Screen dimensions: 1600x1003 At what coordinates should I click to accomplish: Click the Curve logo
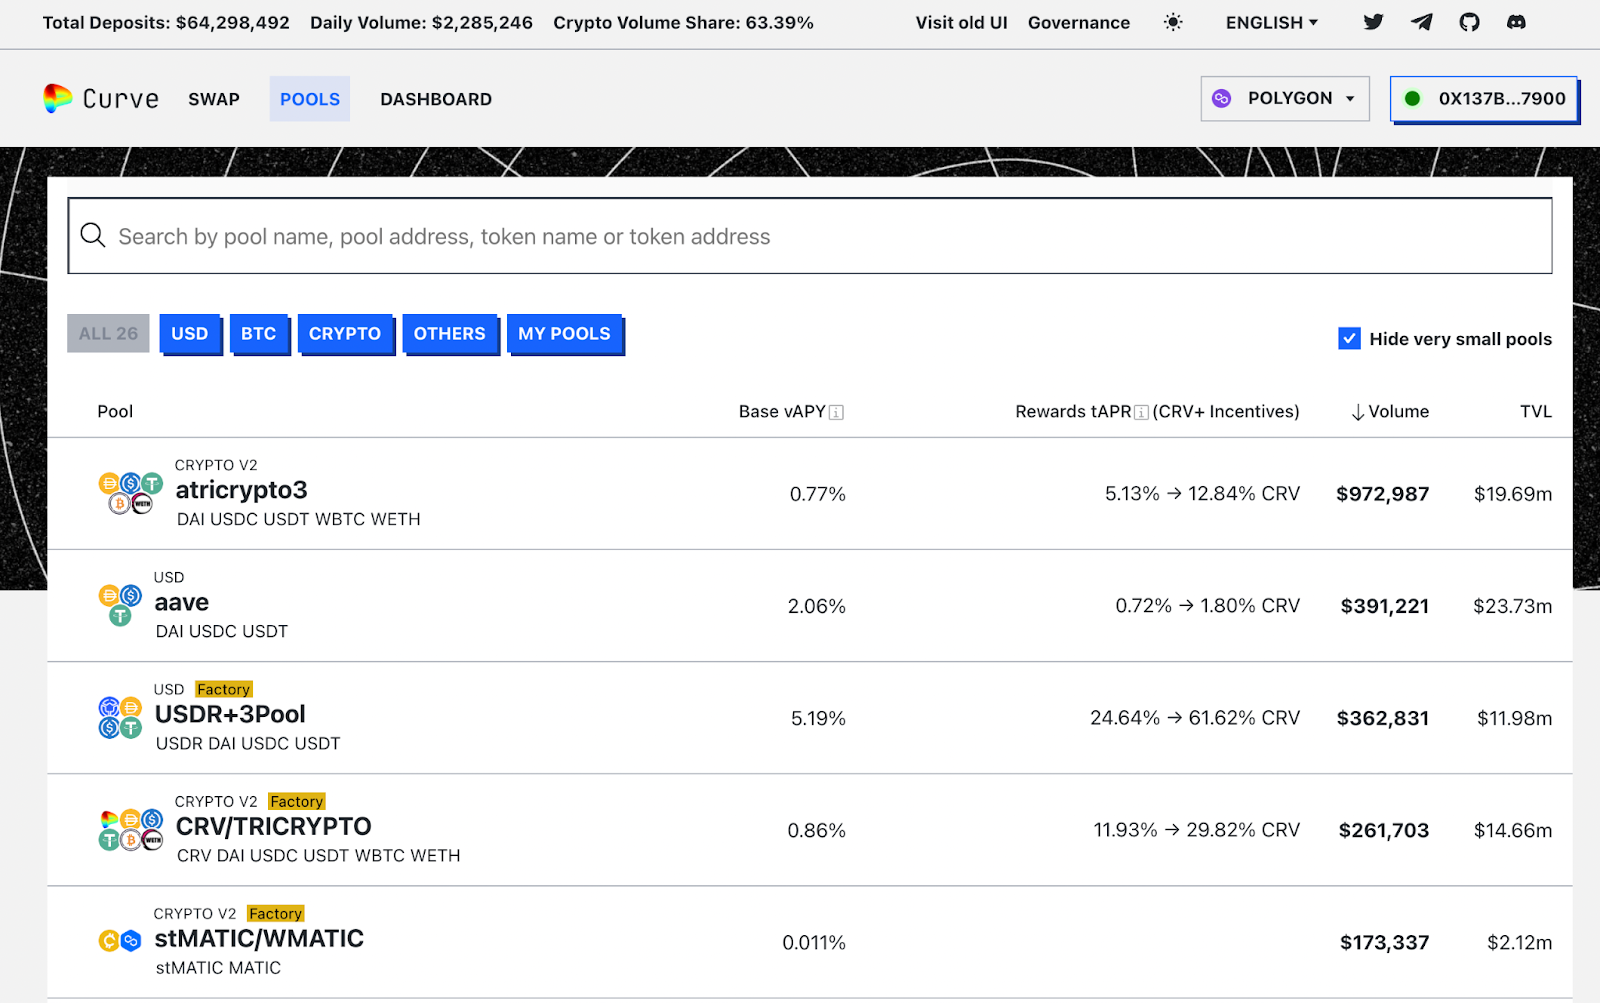pos(101,99)
